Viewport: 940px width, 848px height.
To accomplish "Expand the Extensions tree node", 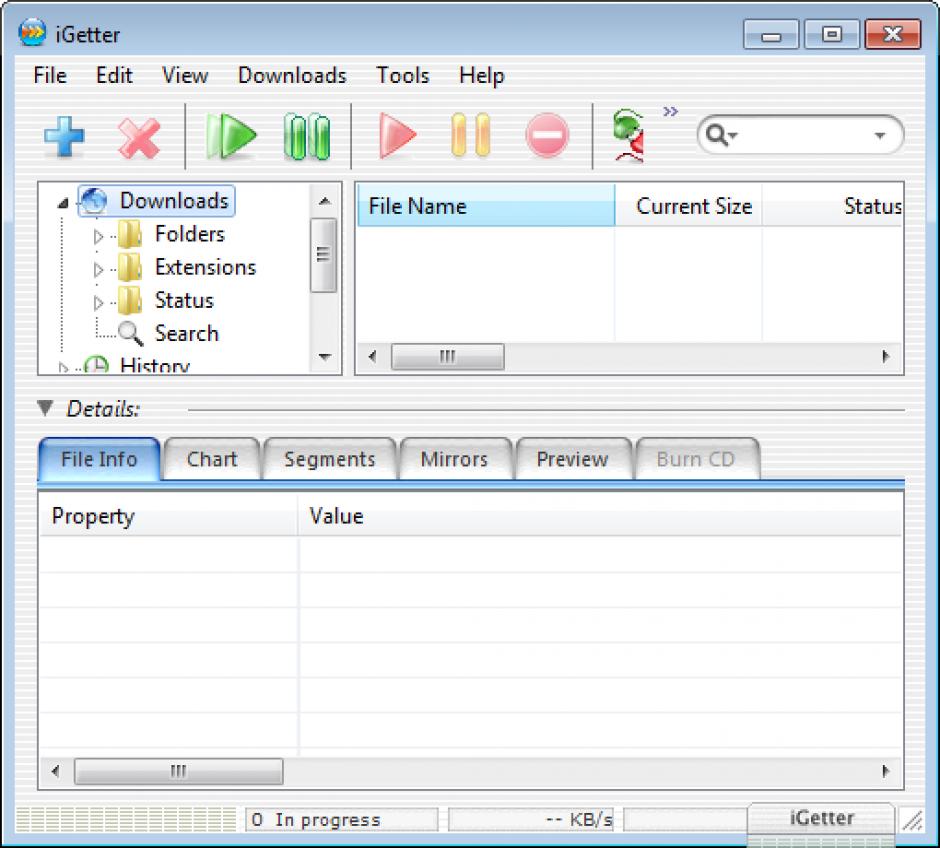I will (98, 270).
